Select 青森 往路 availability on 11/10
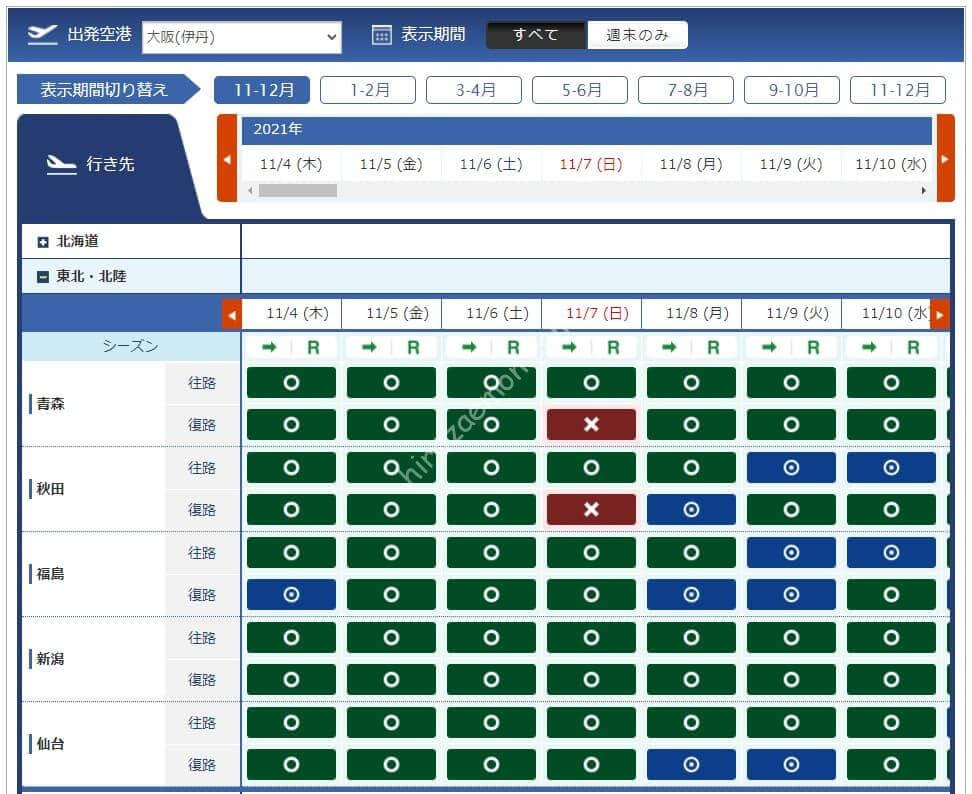This screenshot has width=972, height=794. click(x=891, y=382)
